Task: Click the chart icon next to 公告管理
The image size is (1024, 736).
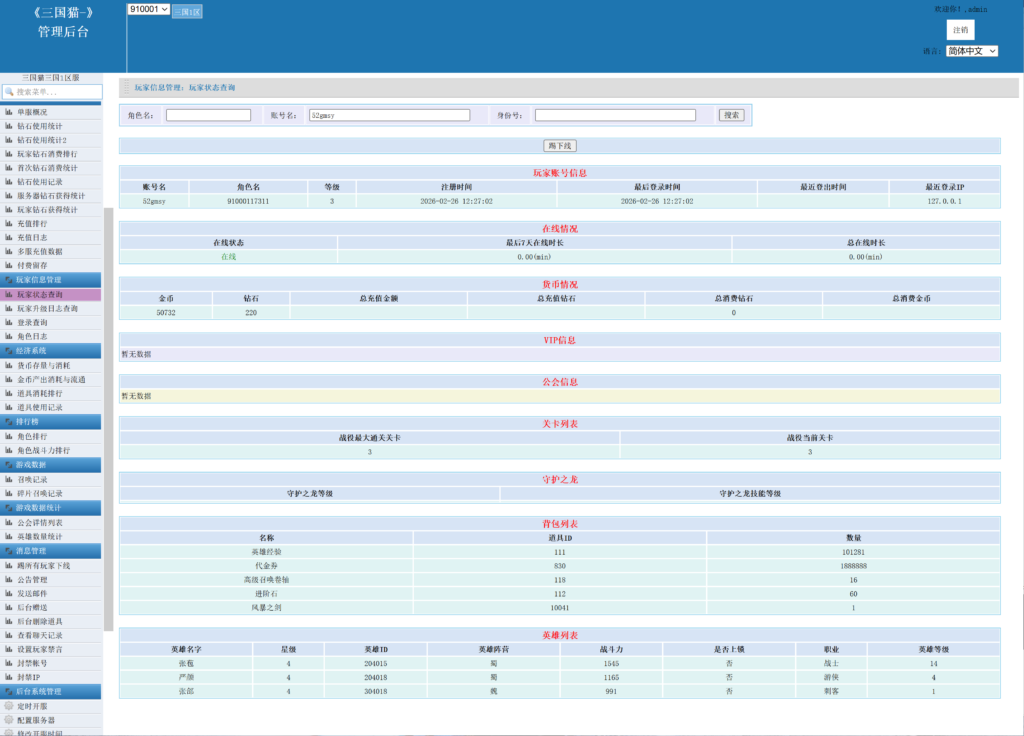Action: 9,579
